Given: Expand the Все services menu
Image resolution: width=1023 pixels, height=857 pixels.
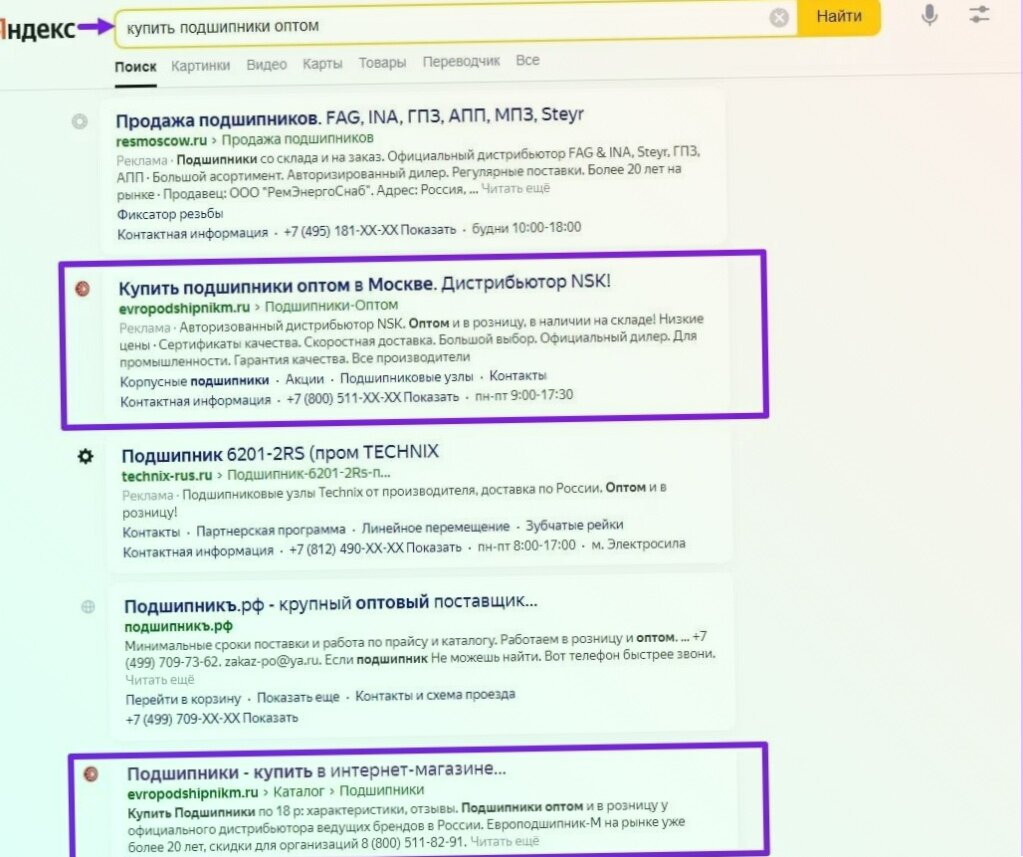Looking at the screenshot, I should pos(527,60).
